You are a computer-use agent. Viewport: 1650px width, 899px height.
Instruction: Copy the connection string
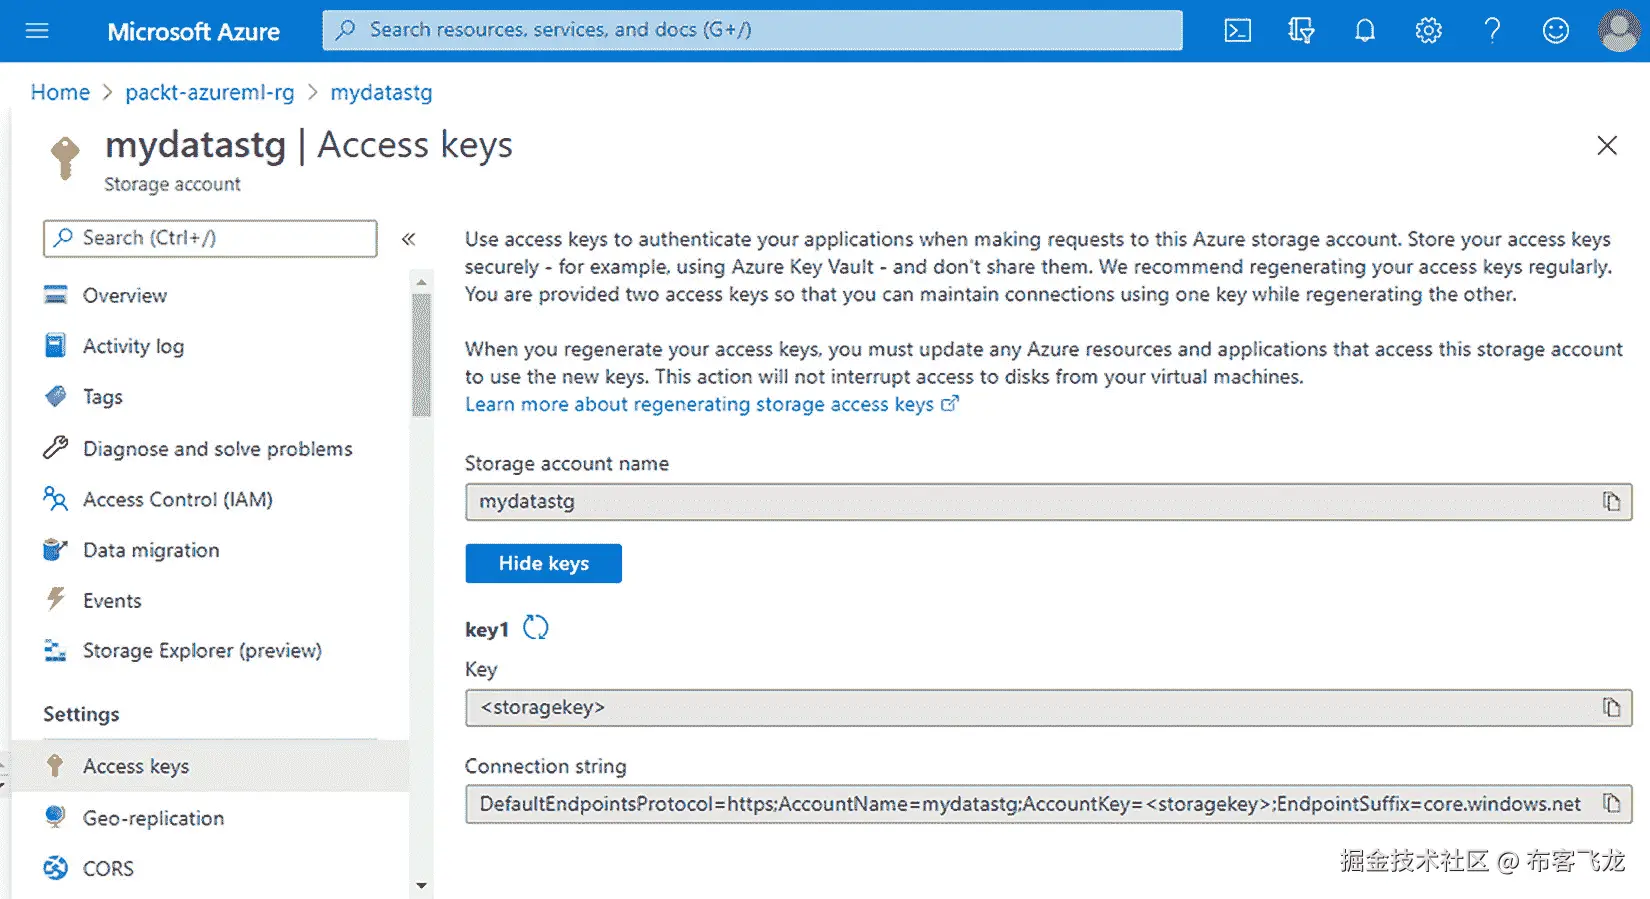[x=1611, y=804]
